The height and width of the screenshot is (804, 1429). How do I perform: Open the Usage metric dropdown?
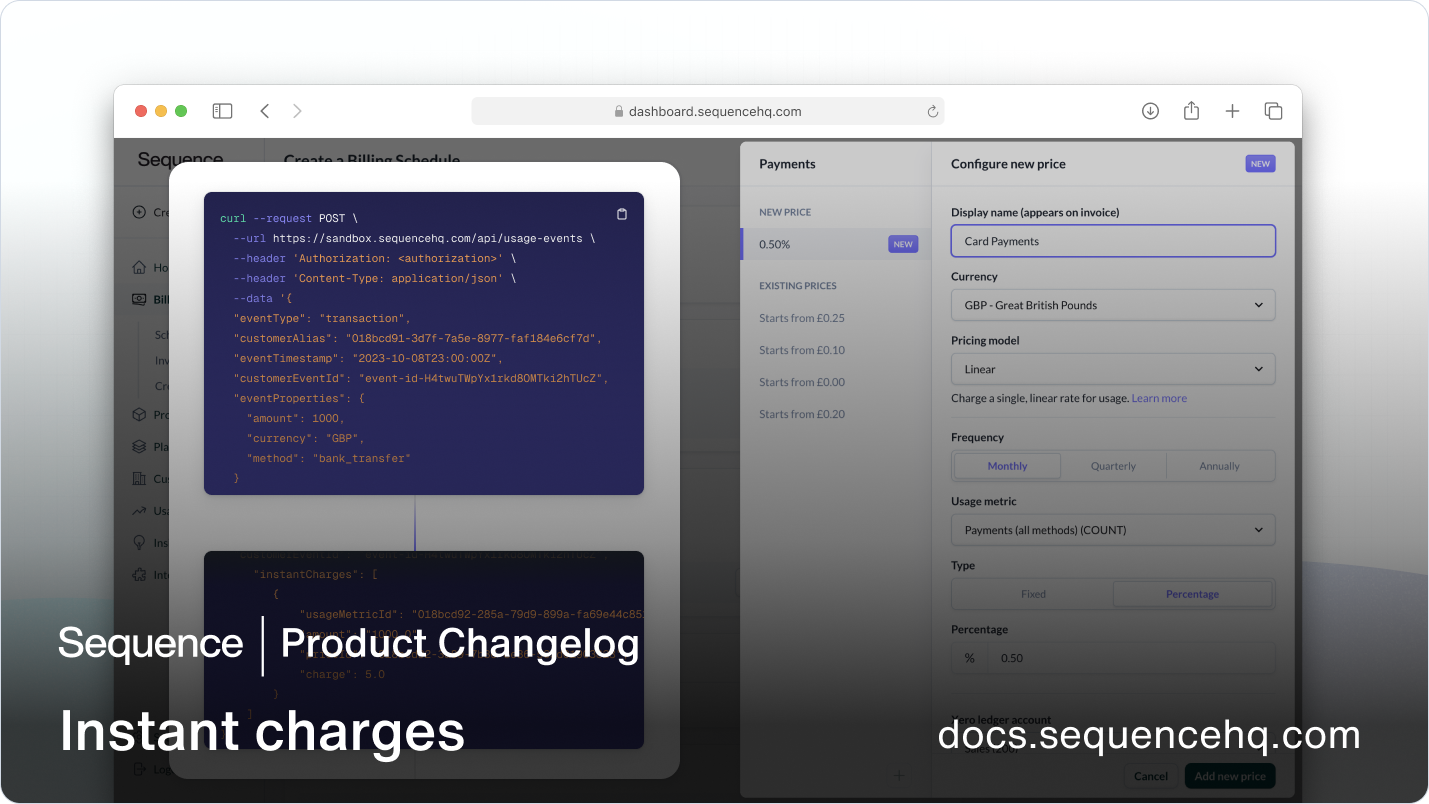click(x=1113, y=529)
